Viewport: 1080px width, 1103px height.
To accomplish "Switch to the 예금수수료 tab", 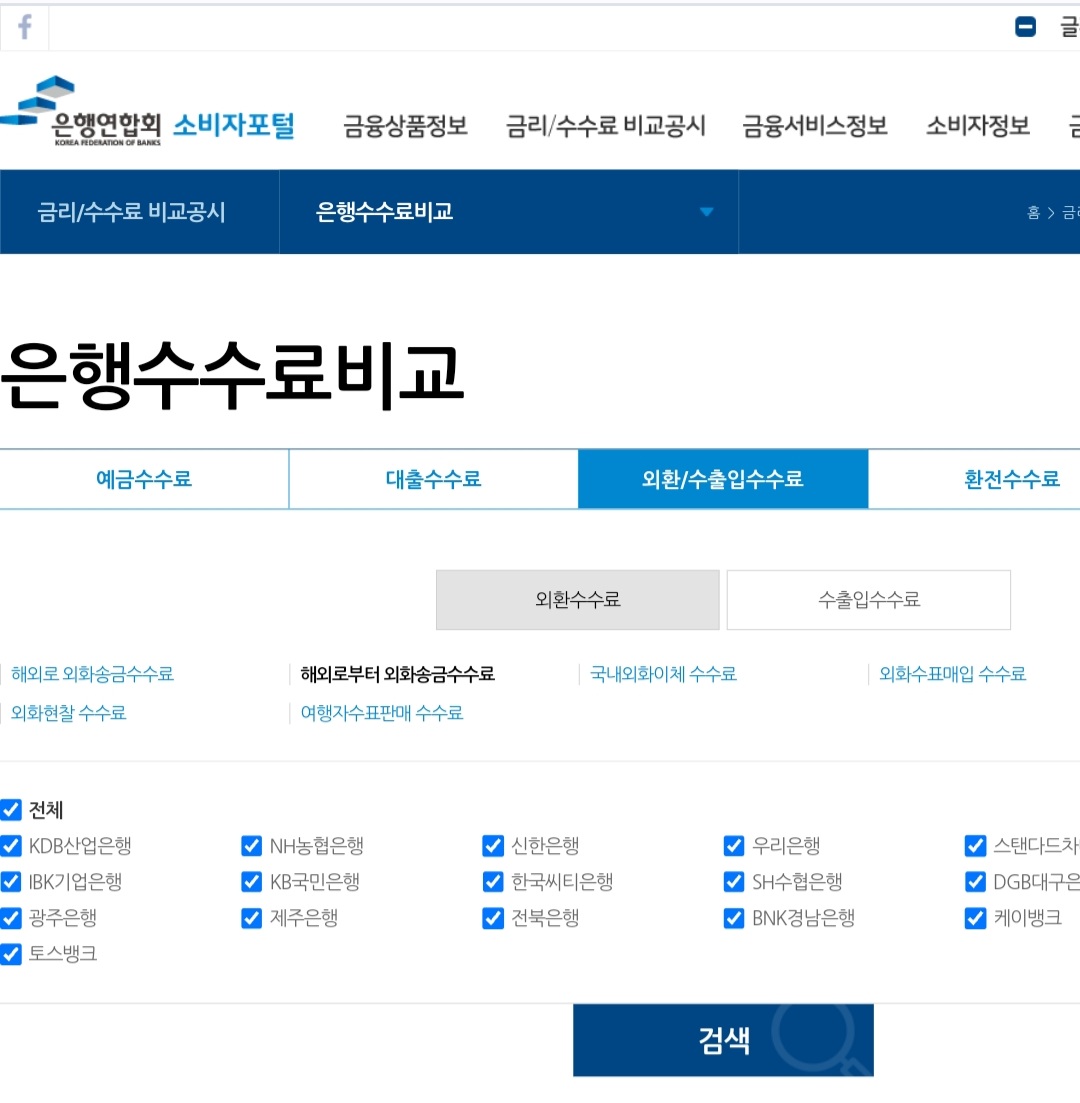I will point(144,479).
